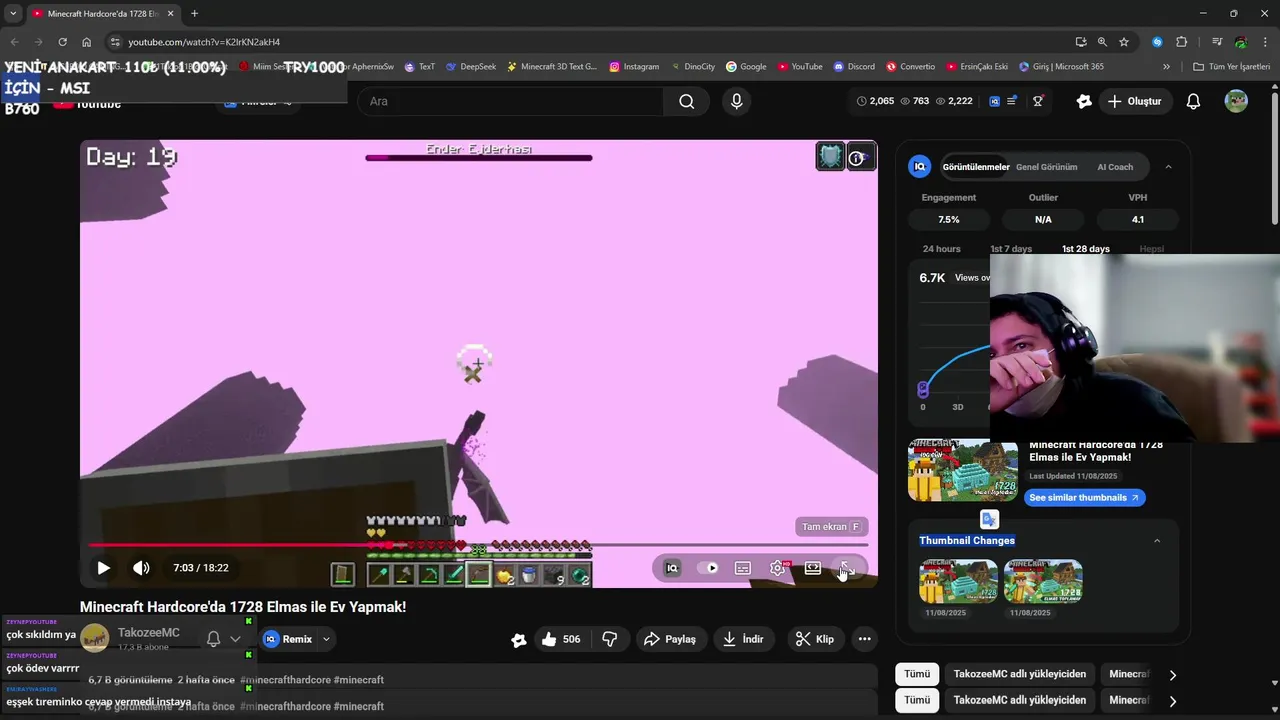Go to browser home page
The image size is (1280, 720).
[87, 42]
